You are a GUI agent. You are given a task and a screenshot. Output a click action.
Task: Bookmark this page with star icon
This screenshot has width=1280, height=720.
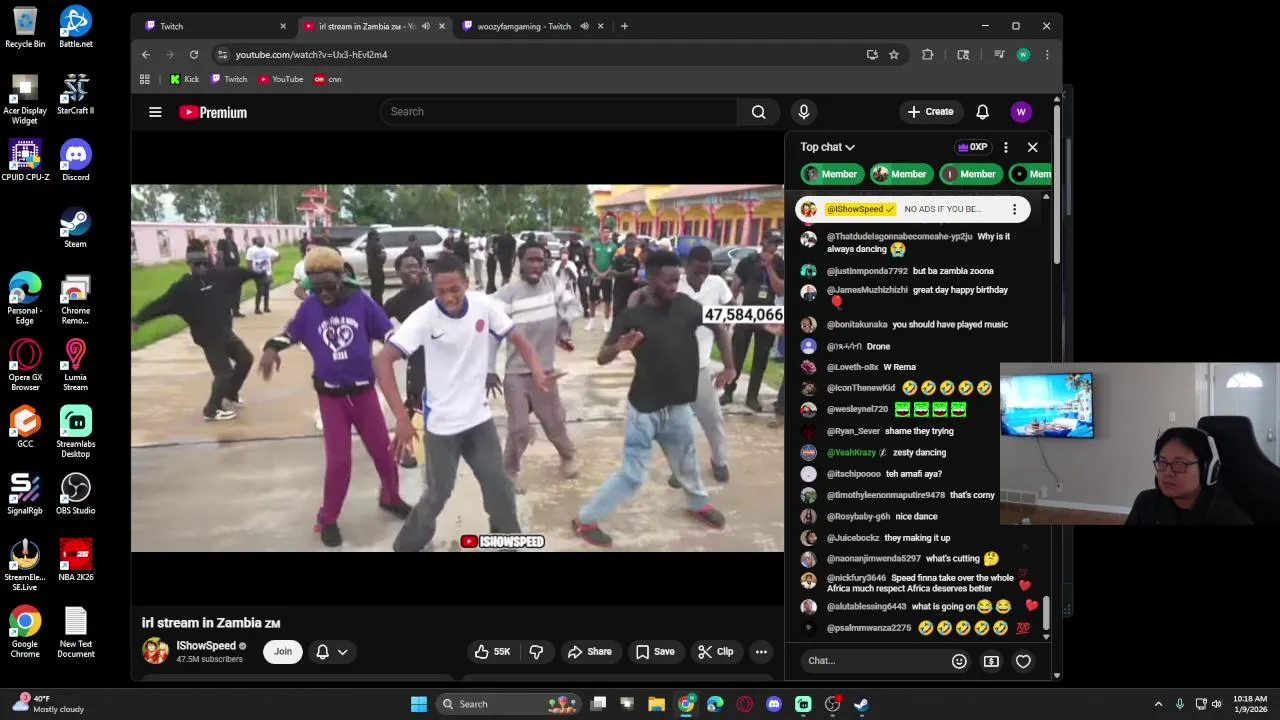point(894,55)
